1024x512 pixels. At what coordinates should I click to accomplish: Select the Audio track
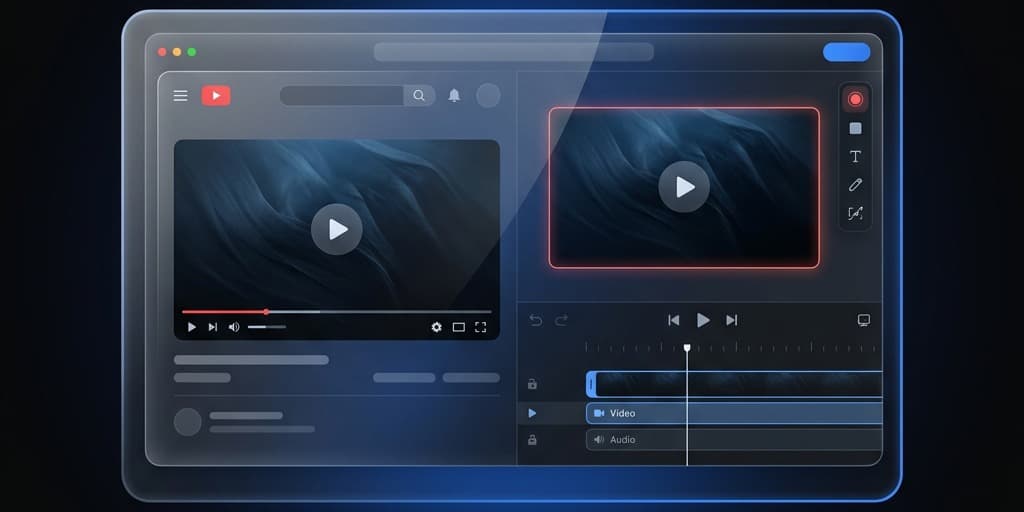click(x=734, y=440)
